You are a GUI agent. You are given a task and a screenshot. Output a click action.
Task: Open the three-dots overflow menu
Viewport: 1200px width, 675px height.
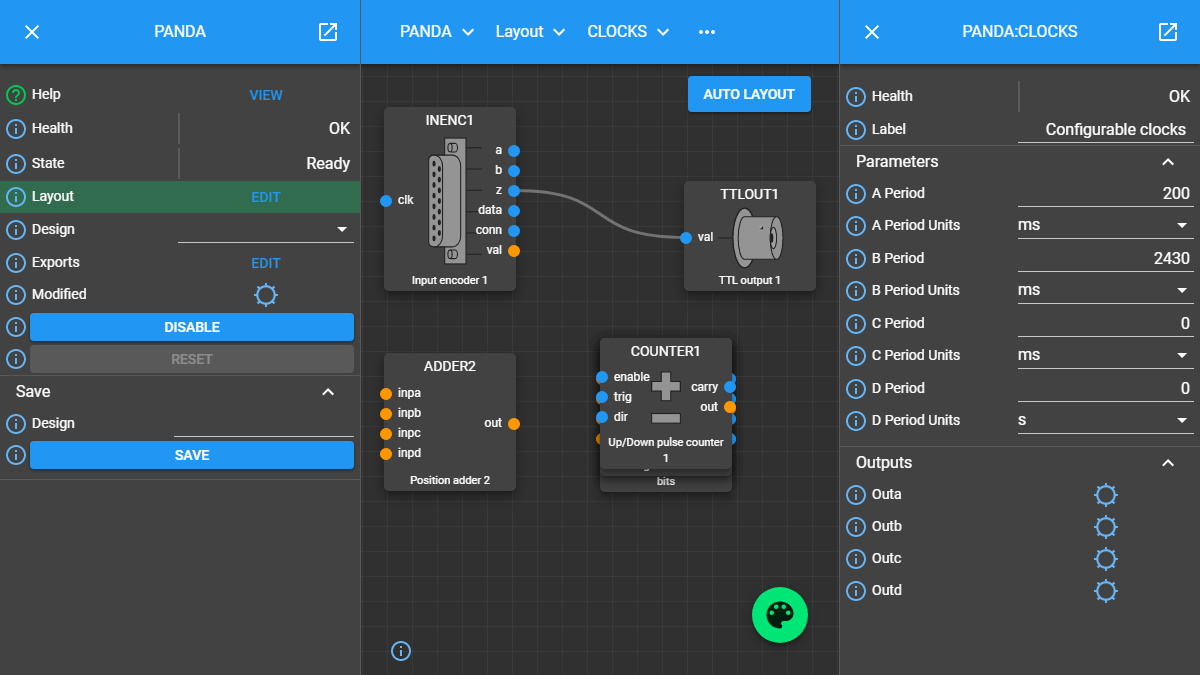(707, 32)
